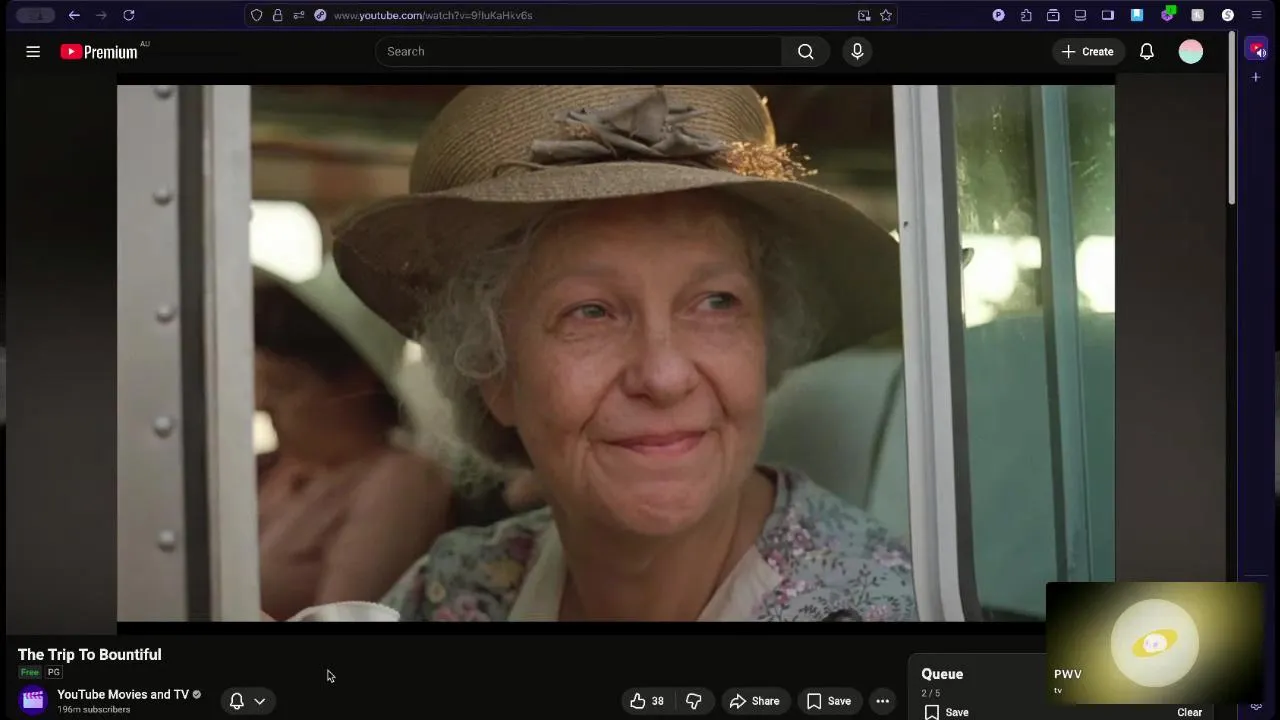
Task: Open the white S profile icon in toolbar
Action: [1228, 15]
